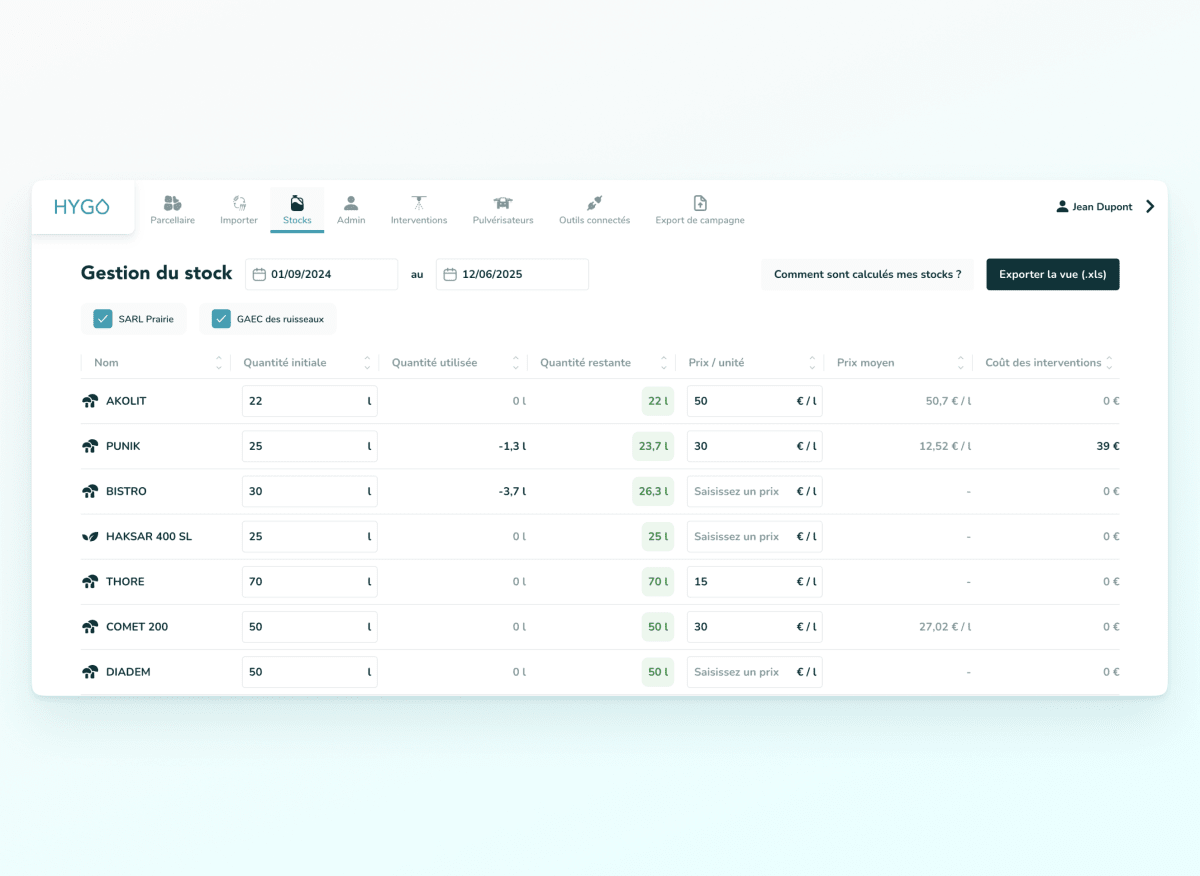This screenshot has height=876, width=1200.
Task: Sort by the Nom column arrows
Action: [x=219, y=363]
